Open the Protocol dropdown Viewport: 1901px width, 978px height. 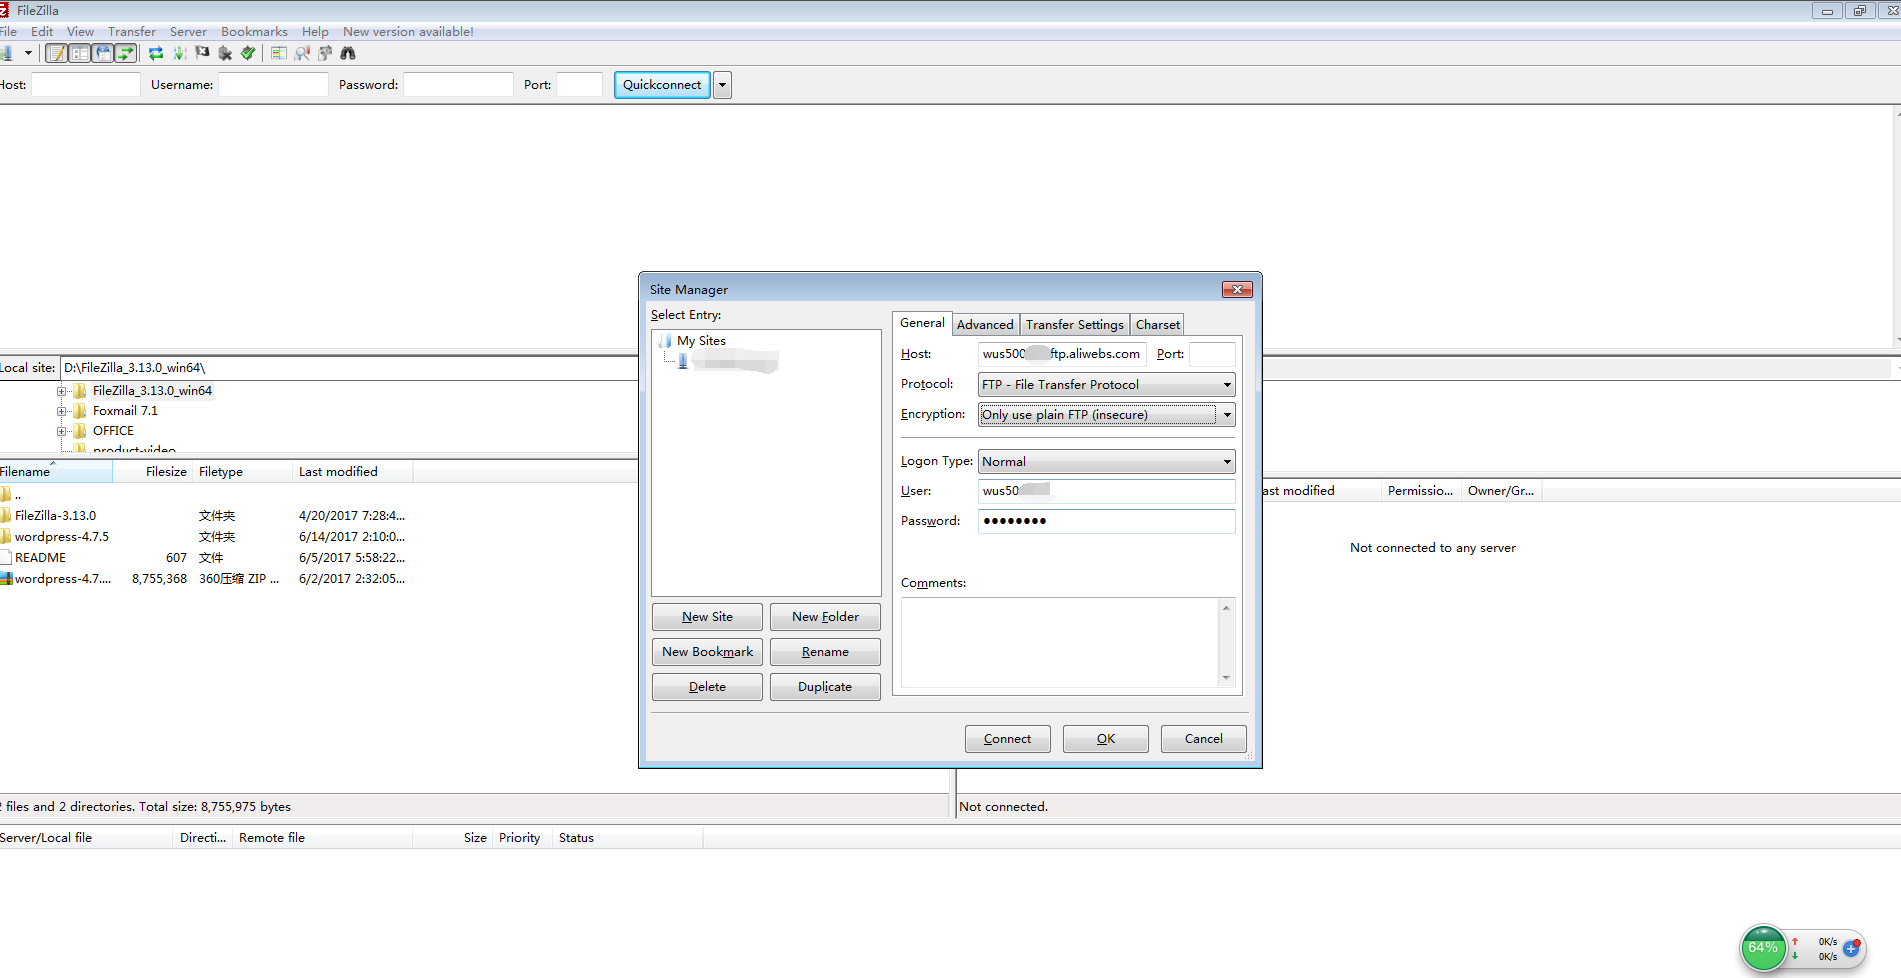tap(1106, 384)
